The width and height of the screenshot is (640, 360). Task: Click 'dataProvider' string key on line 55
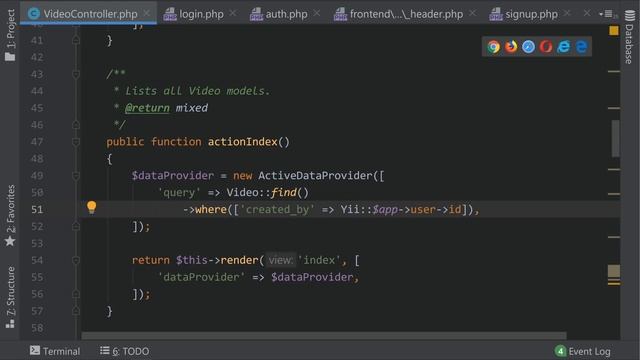(201, 277)
